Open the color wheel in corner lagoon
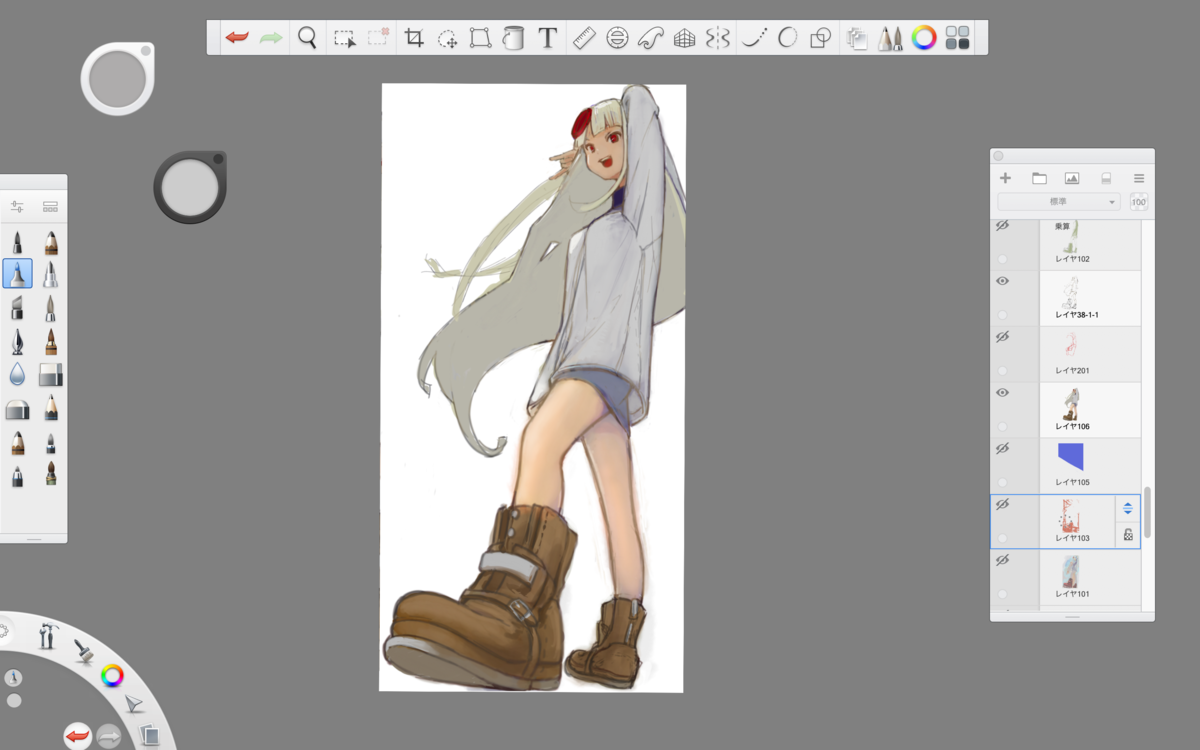Image resolution: width=1200 pixels, height=750 pixels. [112, 676]
